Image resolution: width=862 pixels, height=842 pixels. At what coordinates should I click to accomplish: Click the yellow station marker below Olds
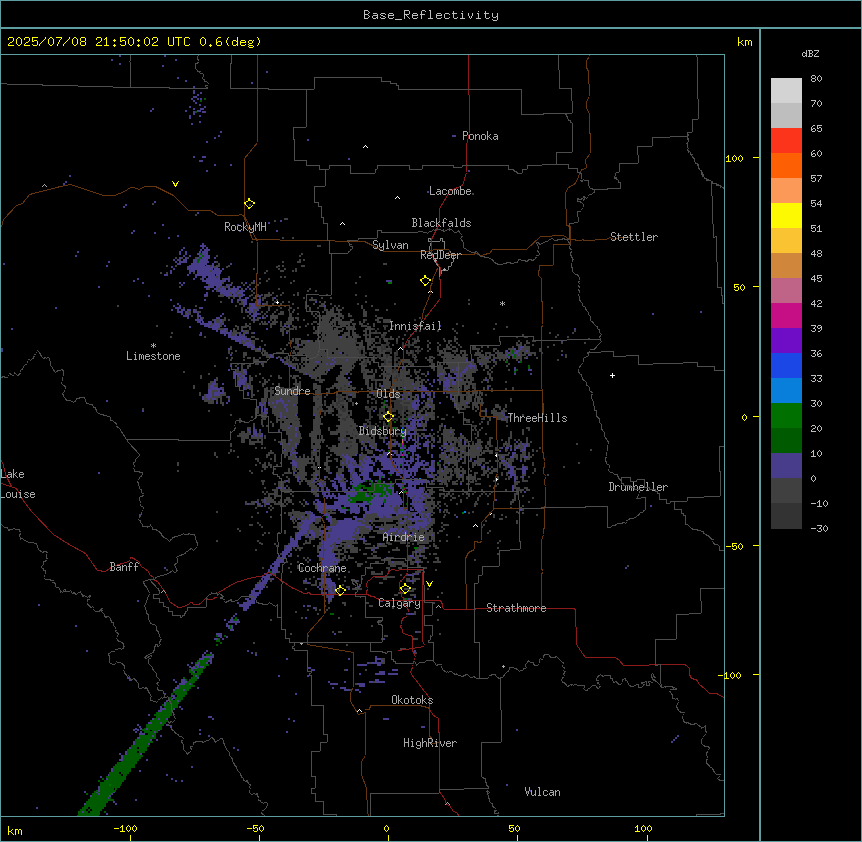tap(388, 416)
